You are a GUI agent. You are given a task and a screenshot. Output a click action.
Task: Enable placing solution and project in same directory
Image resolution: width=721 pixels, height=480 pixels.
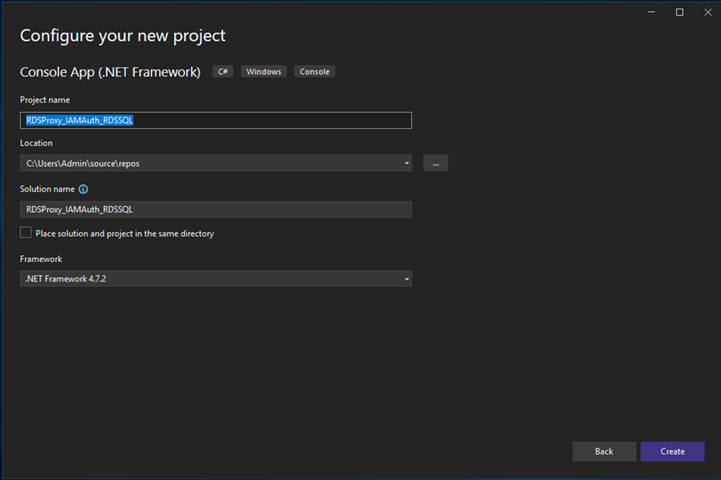(x=26, y=233)
